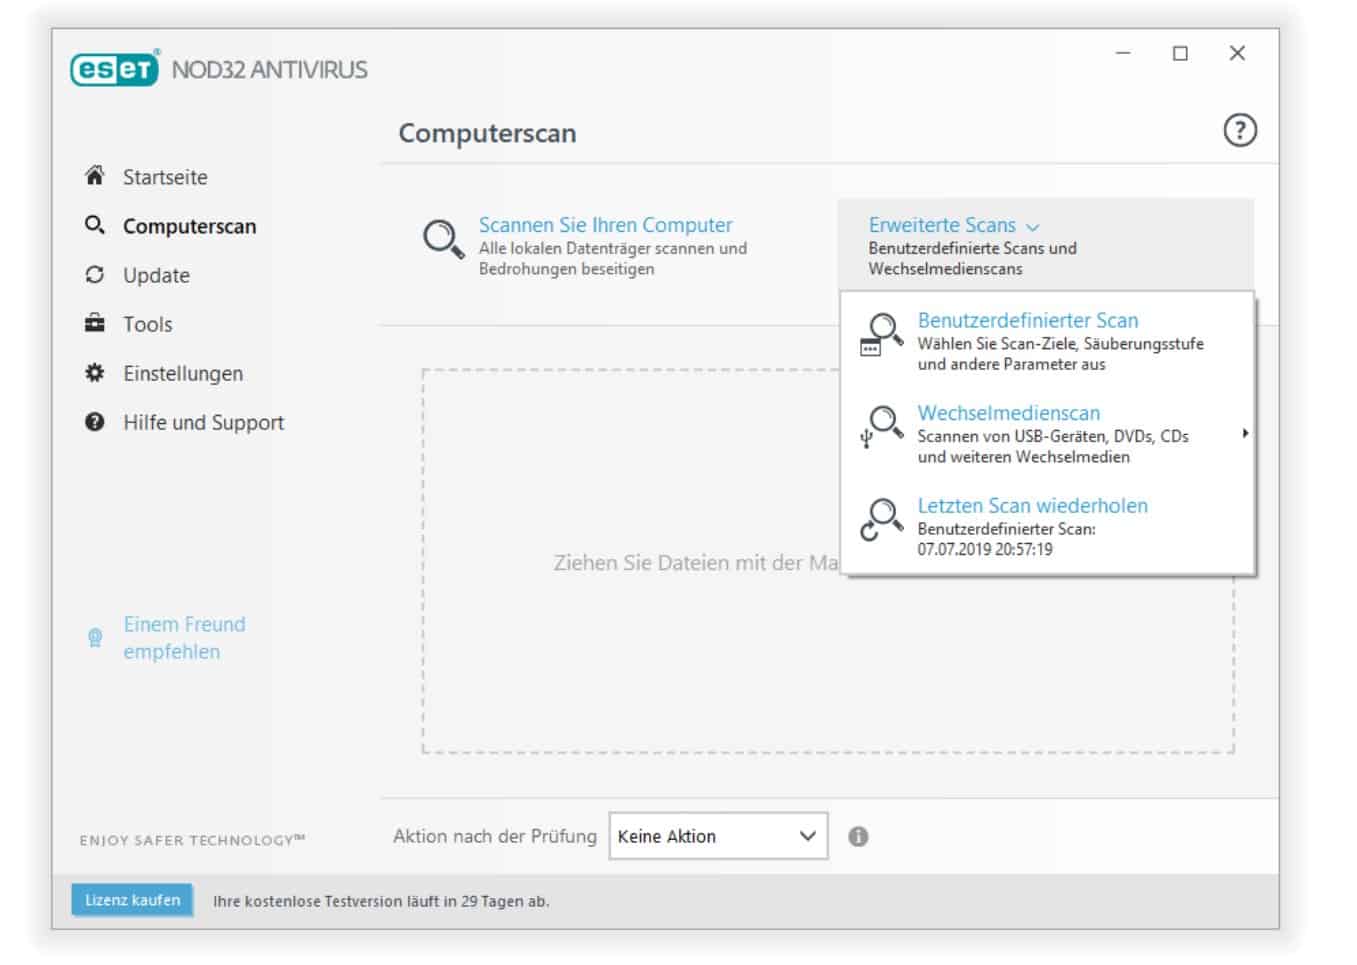1357x965 pixels.
Task: Go to the Update section
Action: point(156,275)
